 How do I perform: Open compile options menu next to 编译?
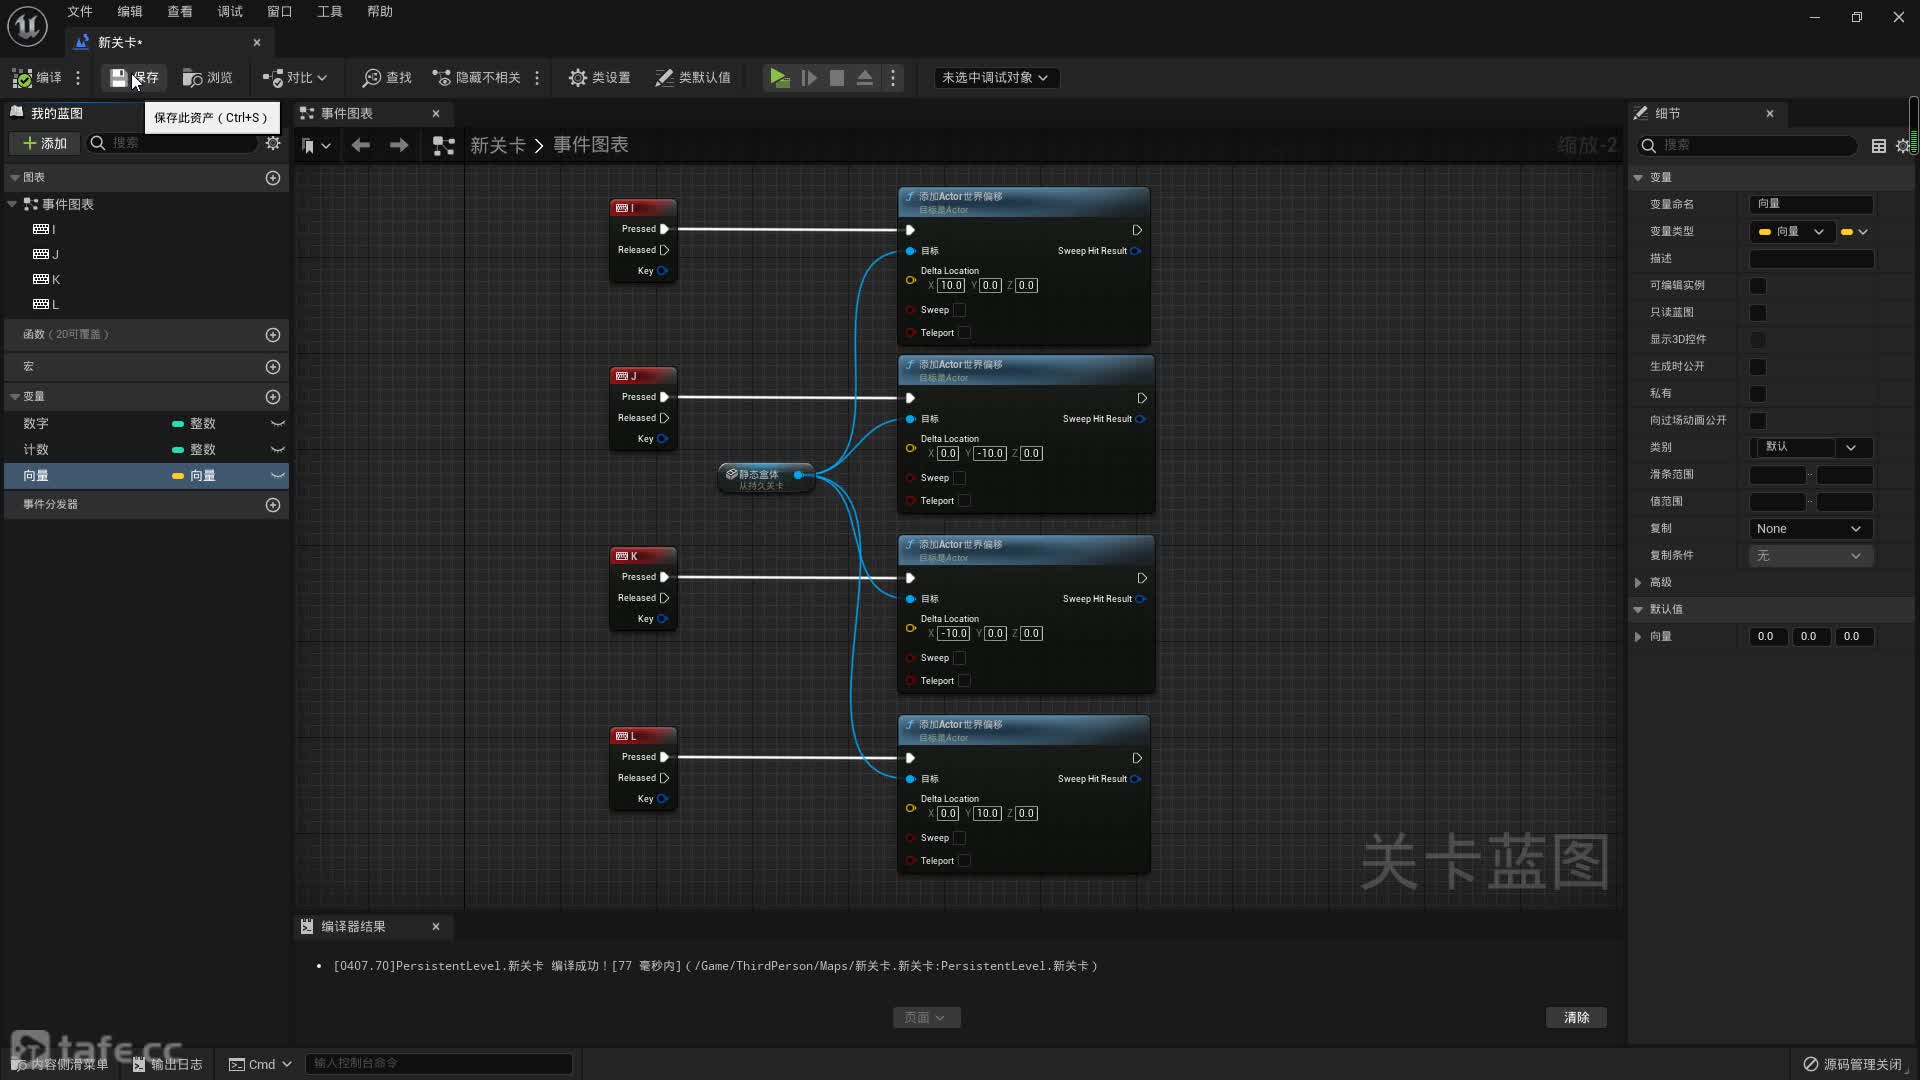(78, 78)
